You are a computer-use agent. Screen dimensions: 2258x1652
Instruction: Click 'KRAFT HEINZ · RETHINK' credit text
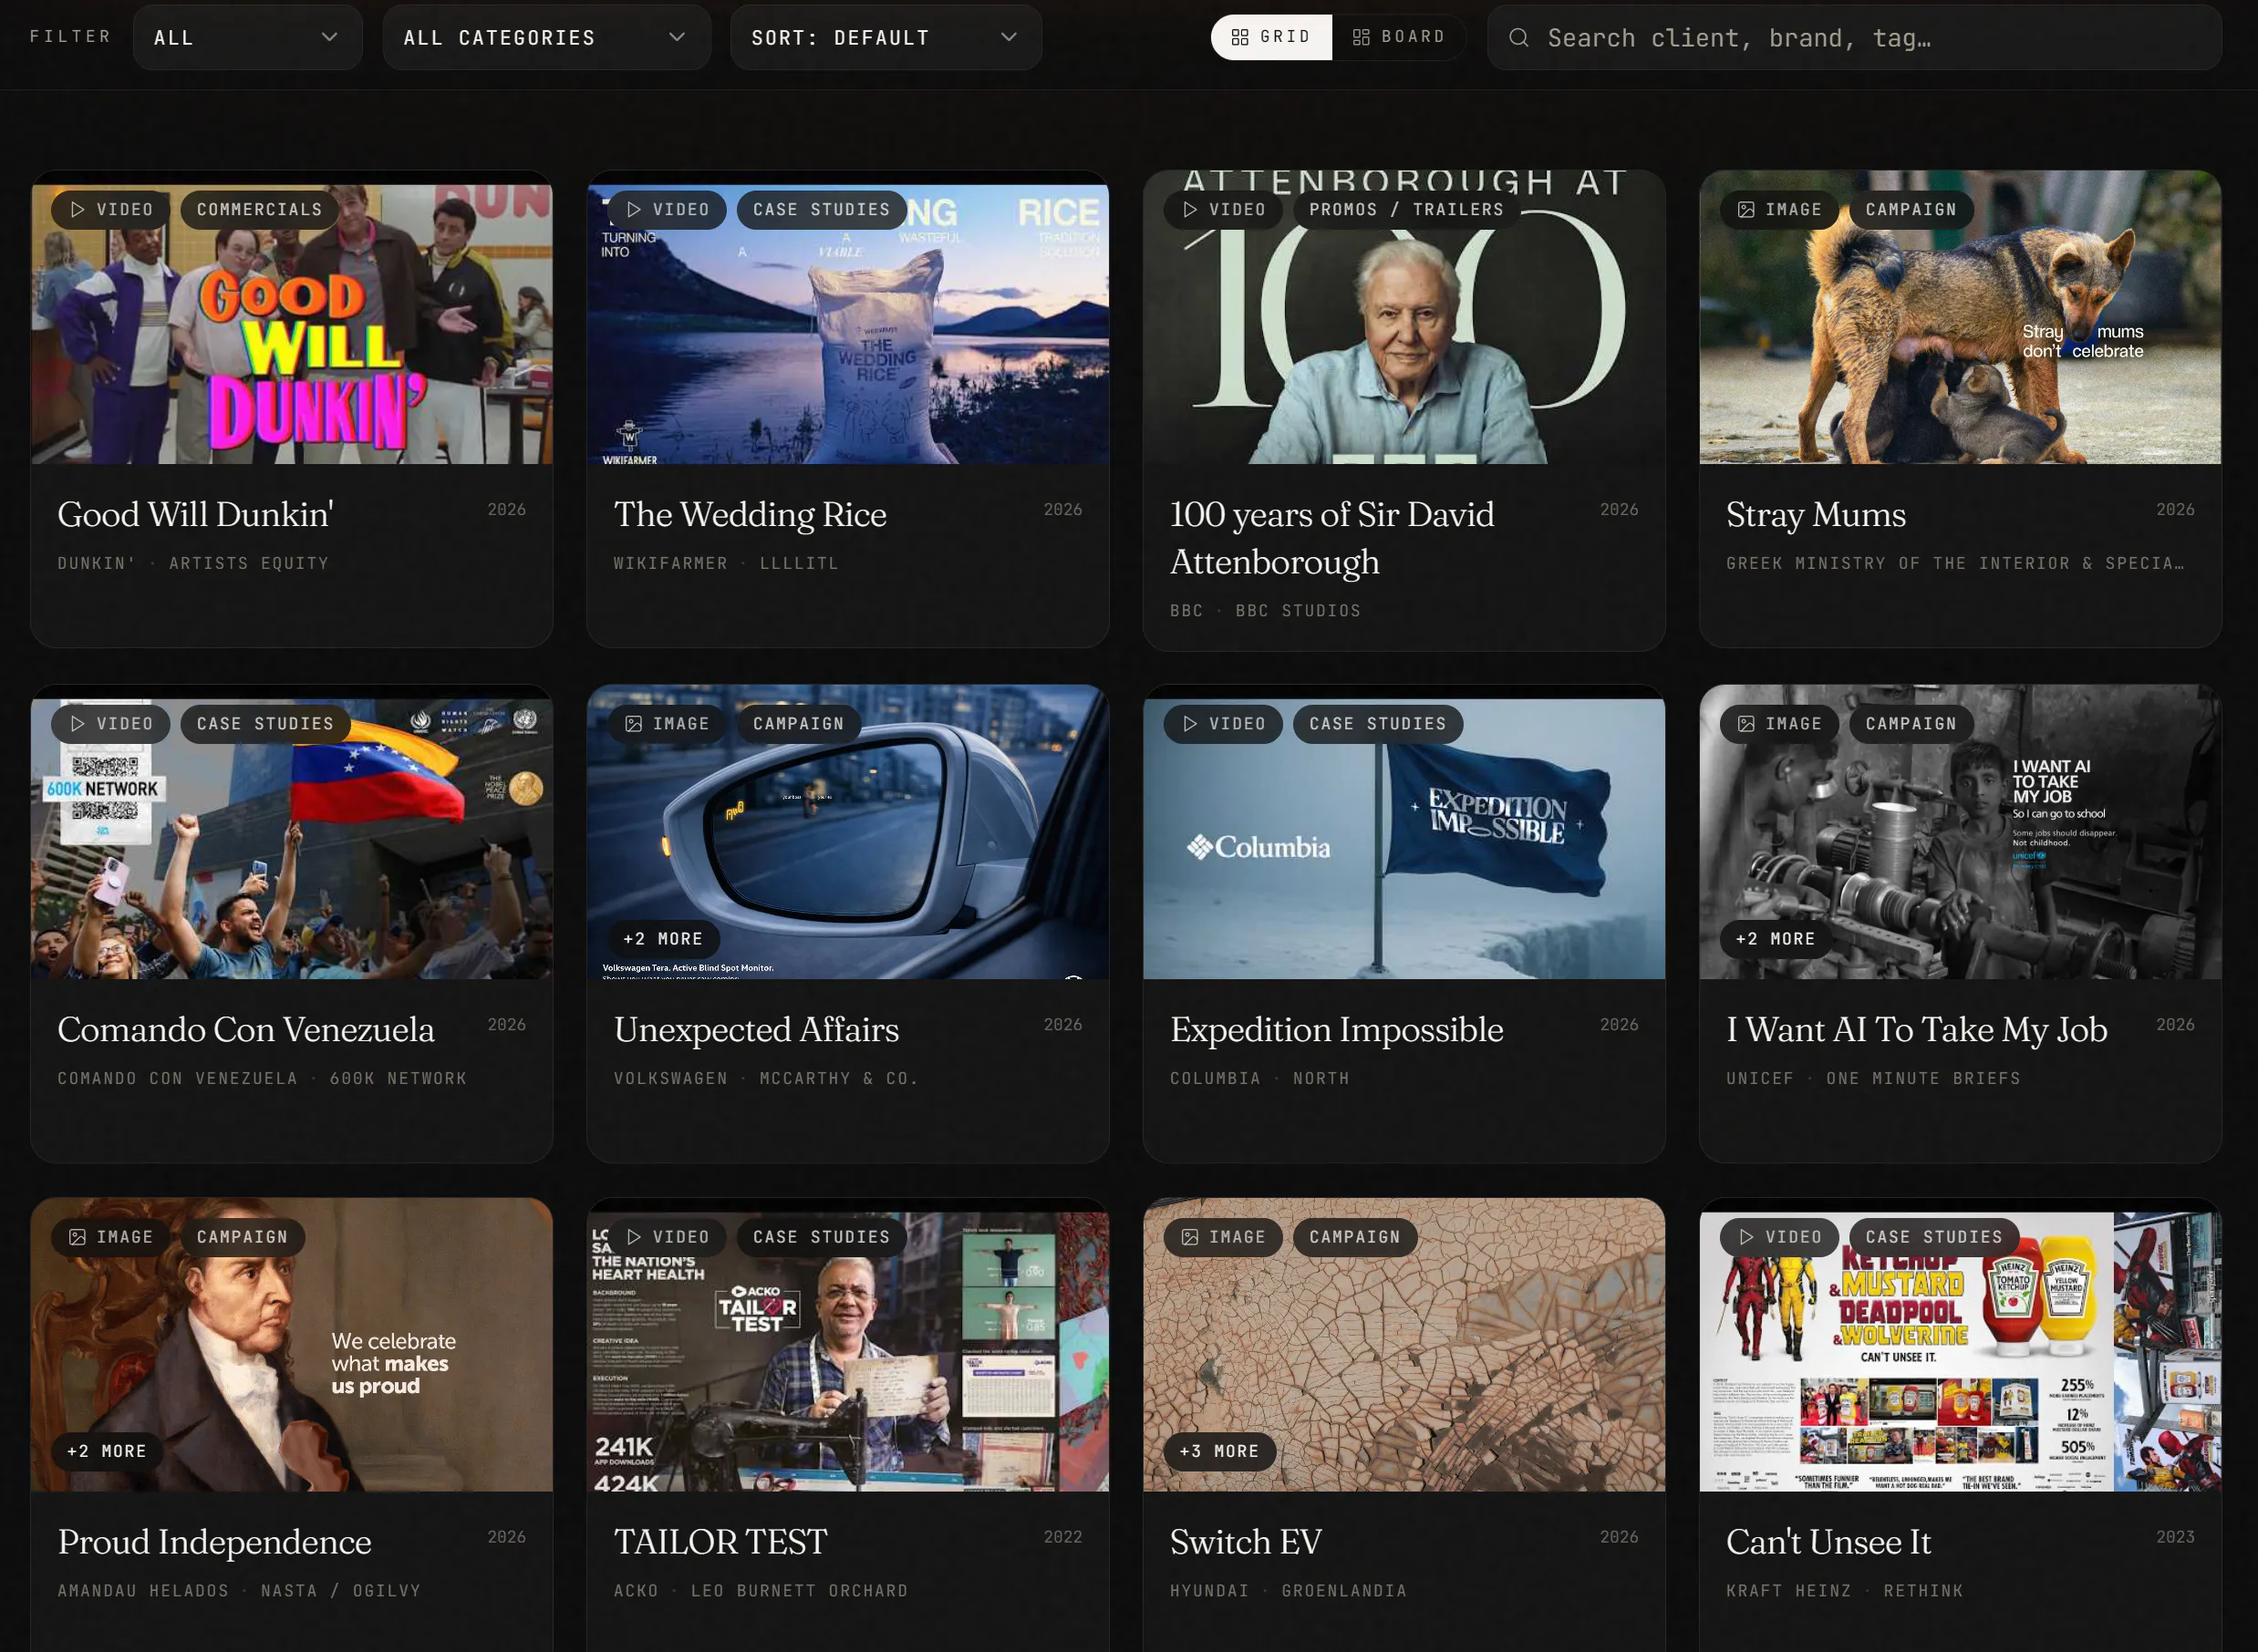[x=1845, y=1590]
